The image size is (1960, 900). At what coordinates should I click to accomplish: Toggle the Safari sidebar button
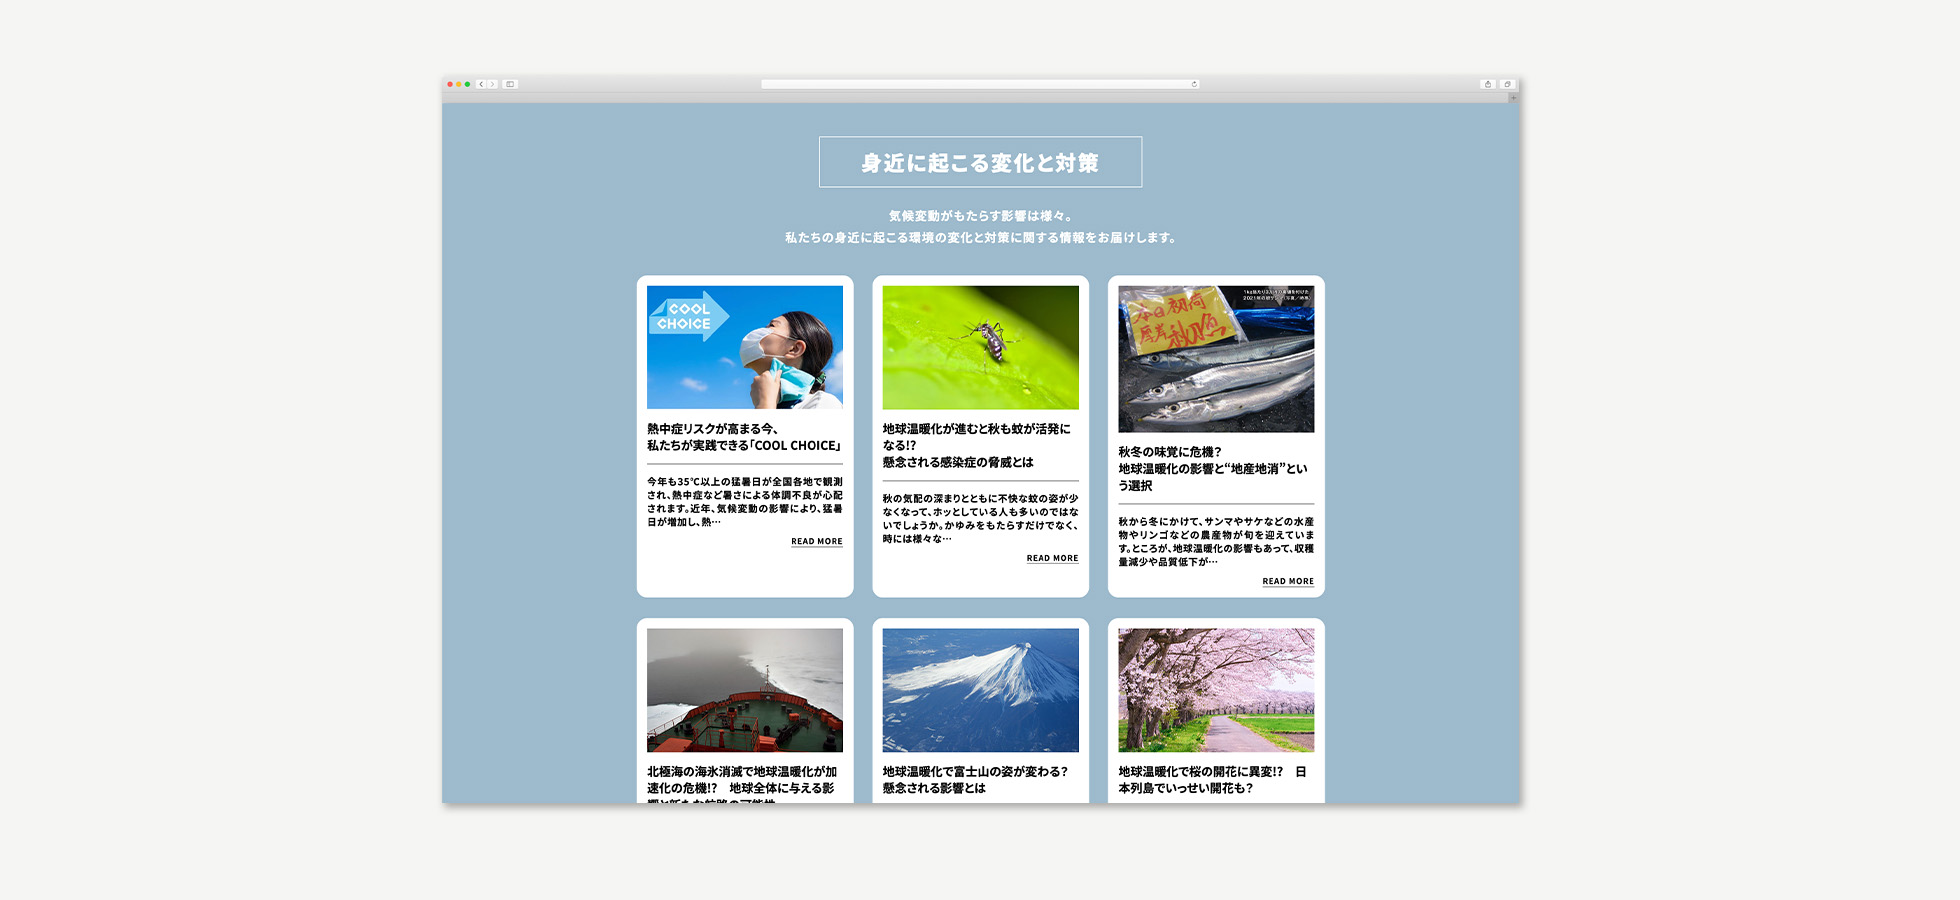click(x=510, y=84)
